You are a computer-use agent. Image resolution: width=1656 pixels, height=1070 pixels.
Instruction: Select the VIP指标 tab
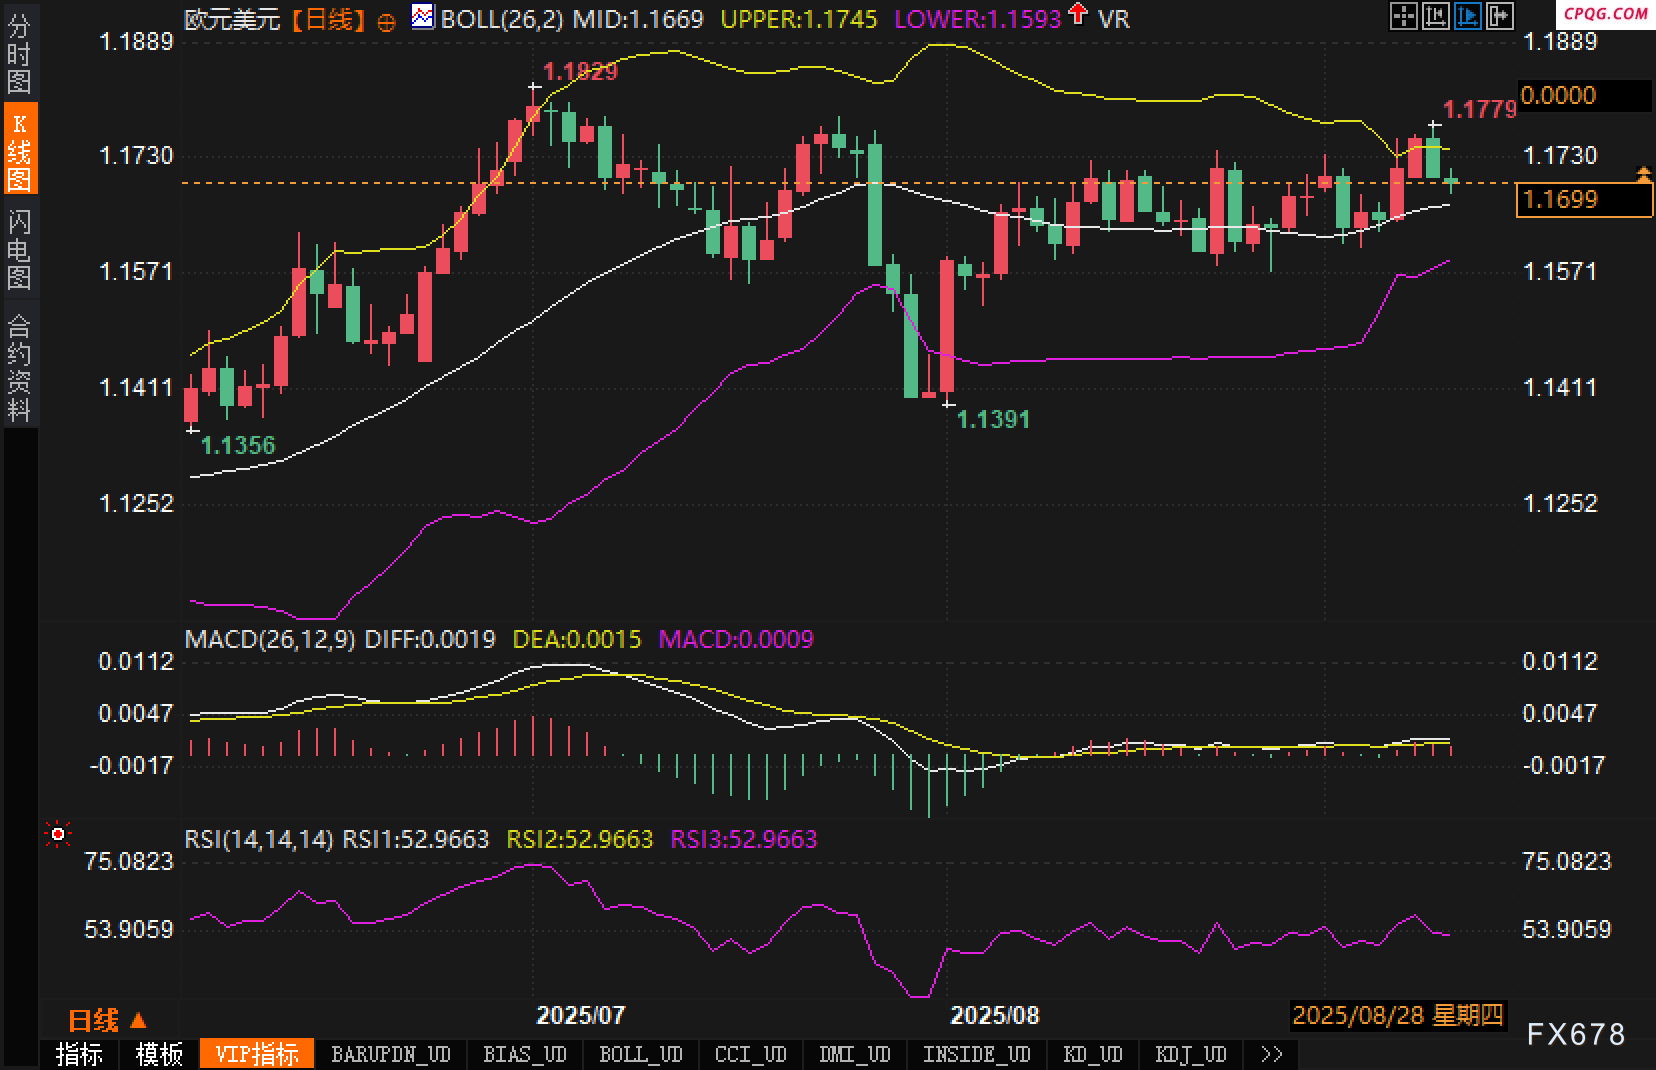click(x=257, y=1054)
